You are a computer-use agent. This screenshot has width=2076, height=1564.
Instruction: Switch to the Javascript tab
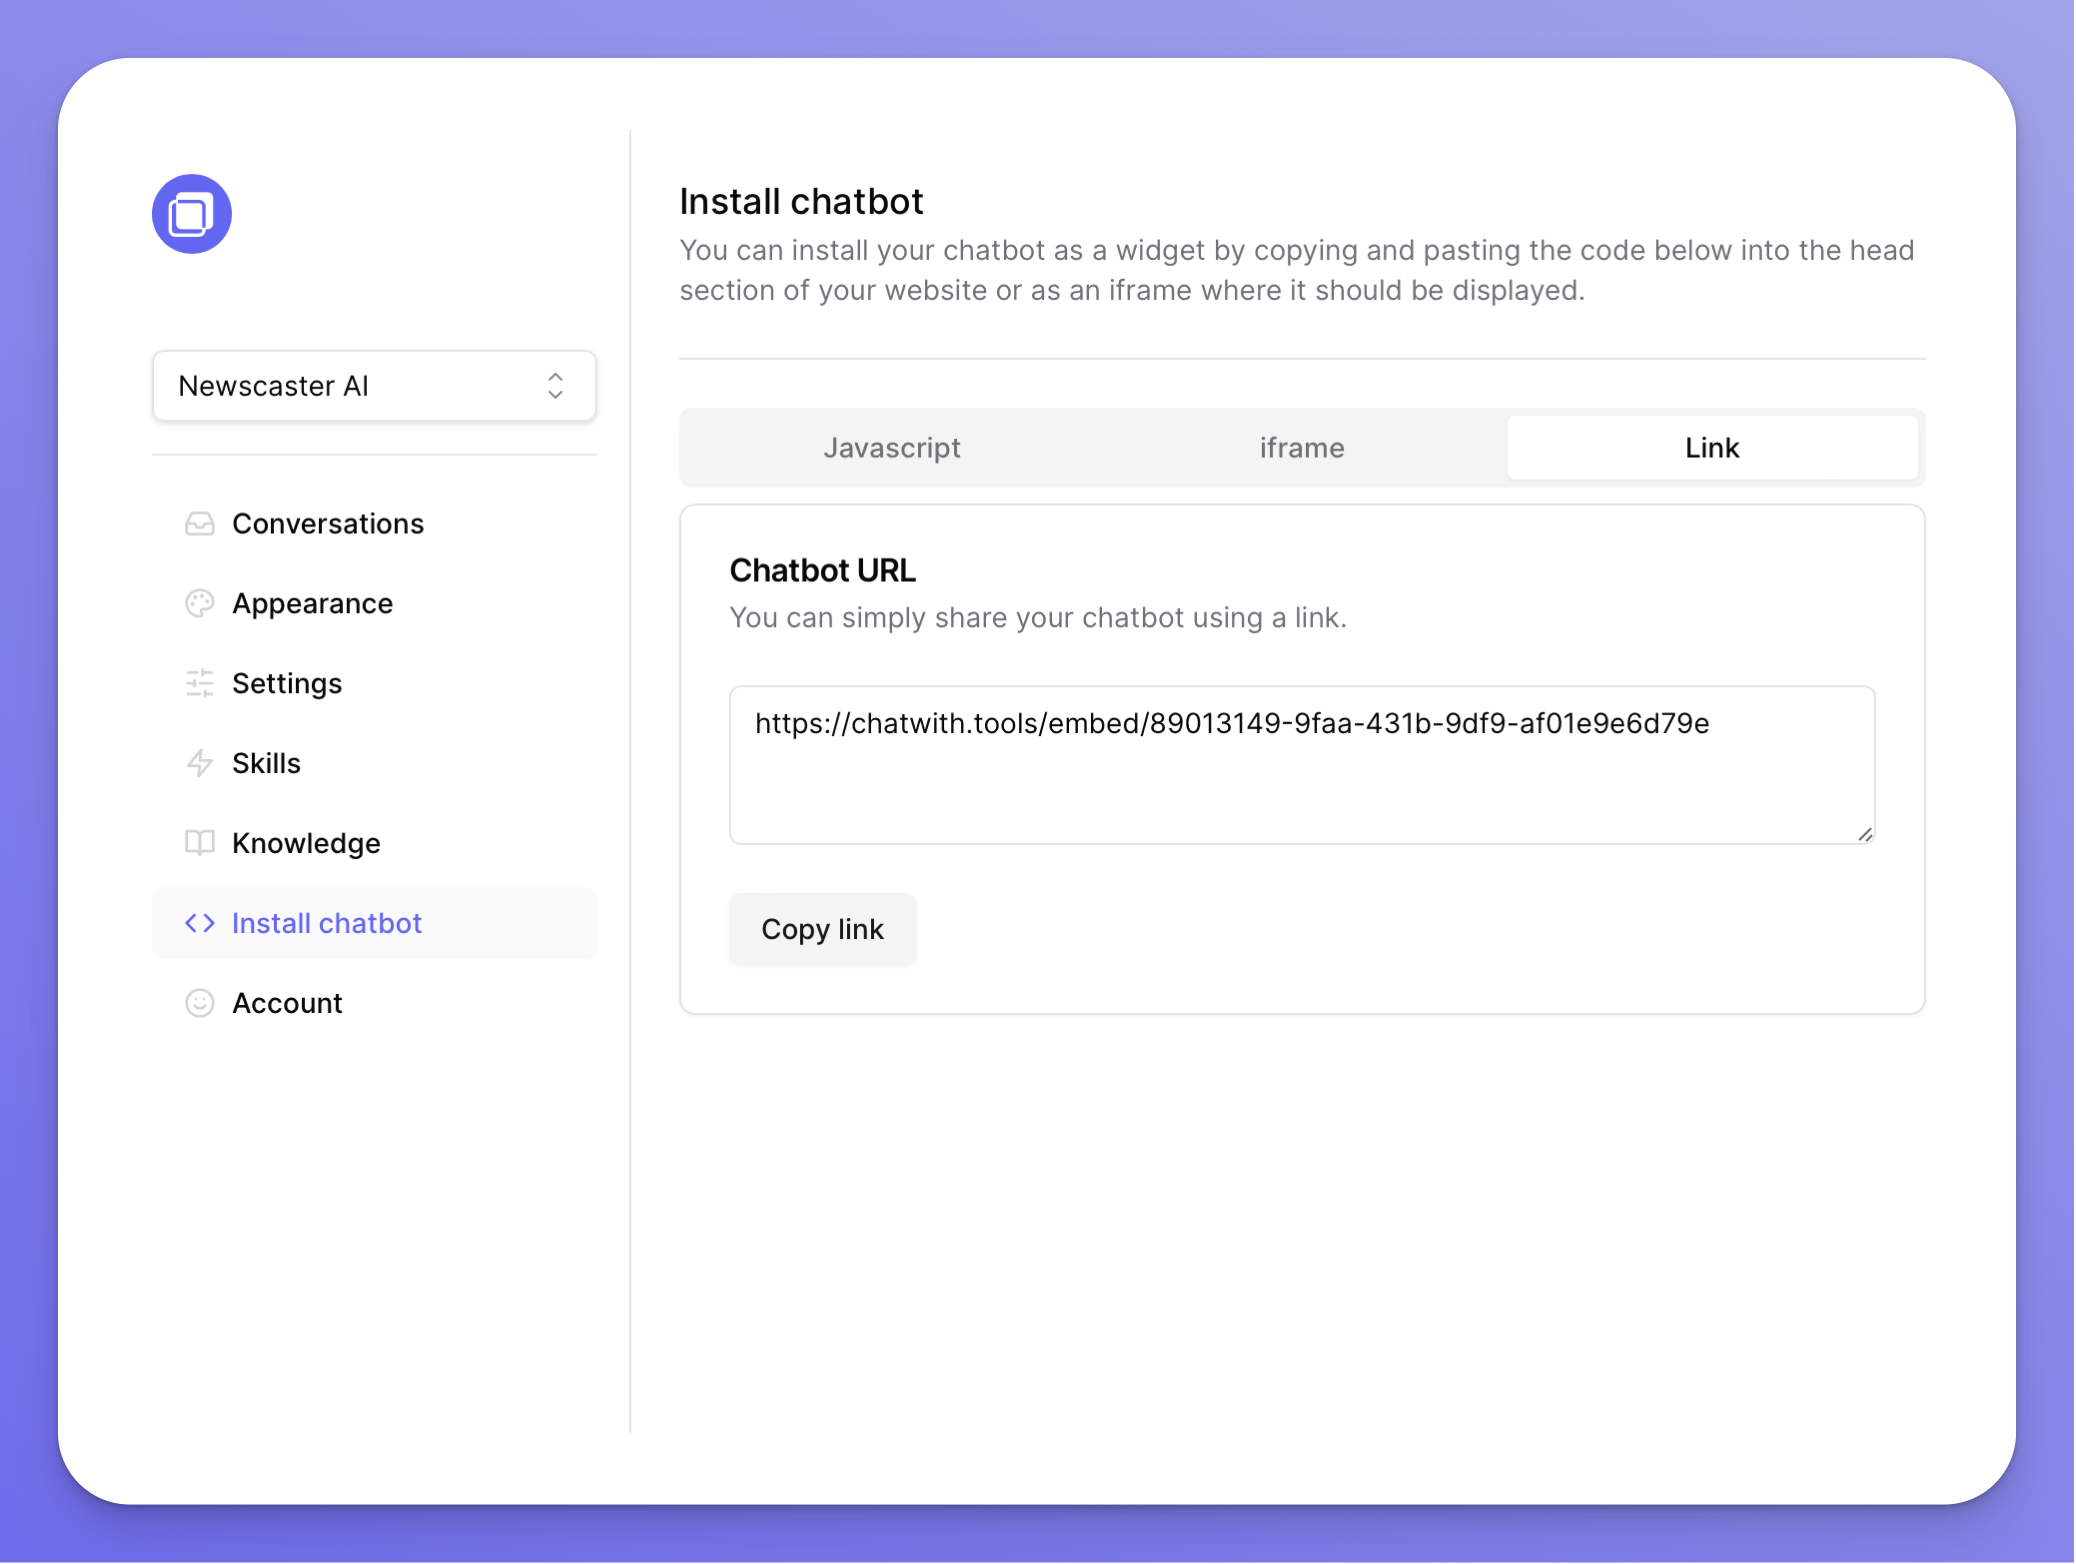891,448
